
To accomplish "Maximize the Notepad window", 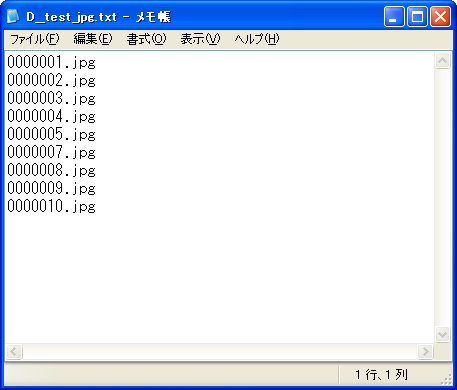I will pos(417,17).
